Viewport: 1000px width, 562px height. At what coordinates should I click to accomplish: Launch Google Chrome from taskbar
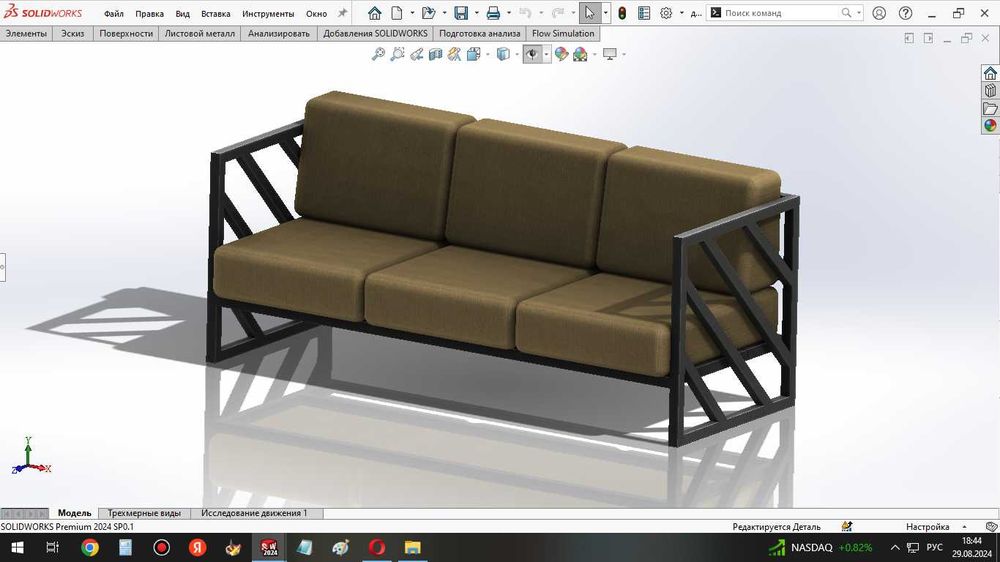point(90,547)
